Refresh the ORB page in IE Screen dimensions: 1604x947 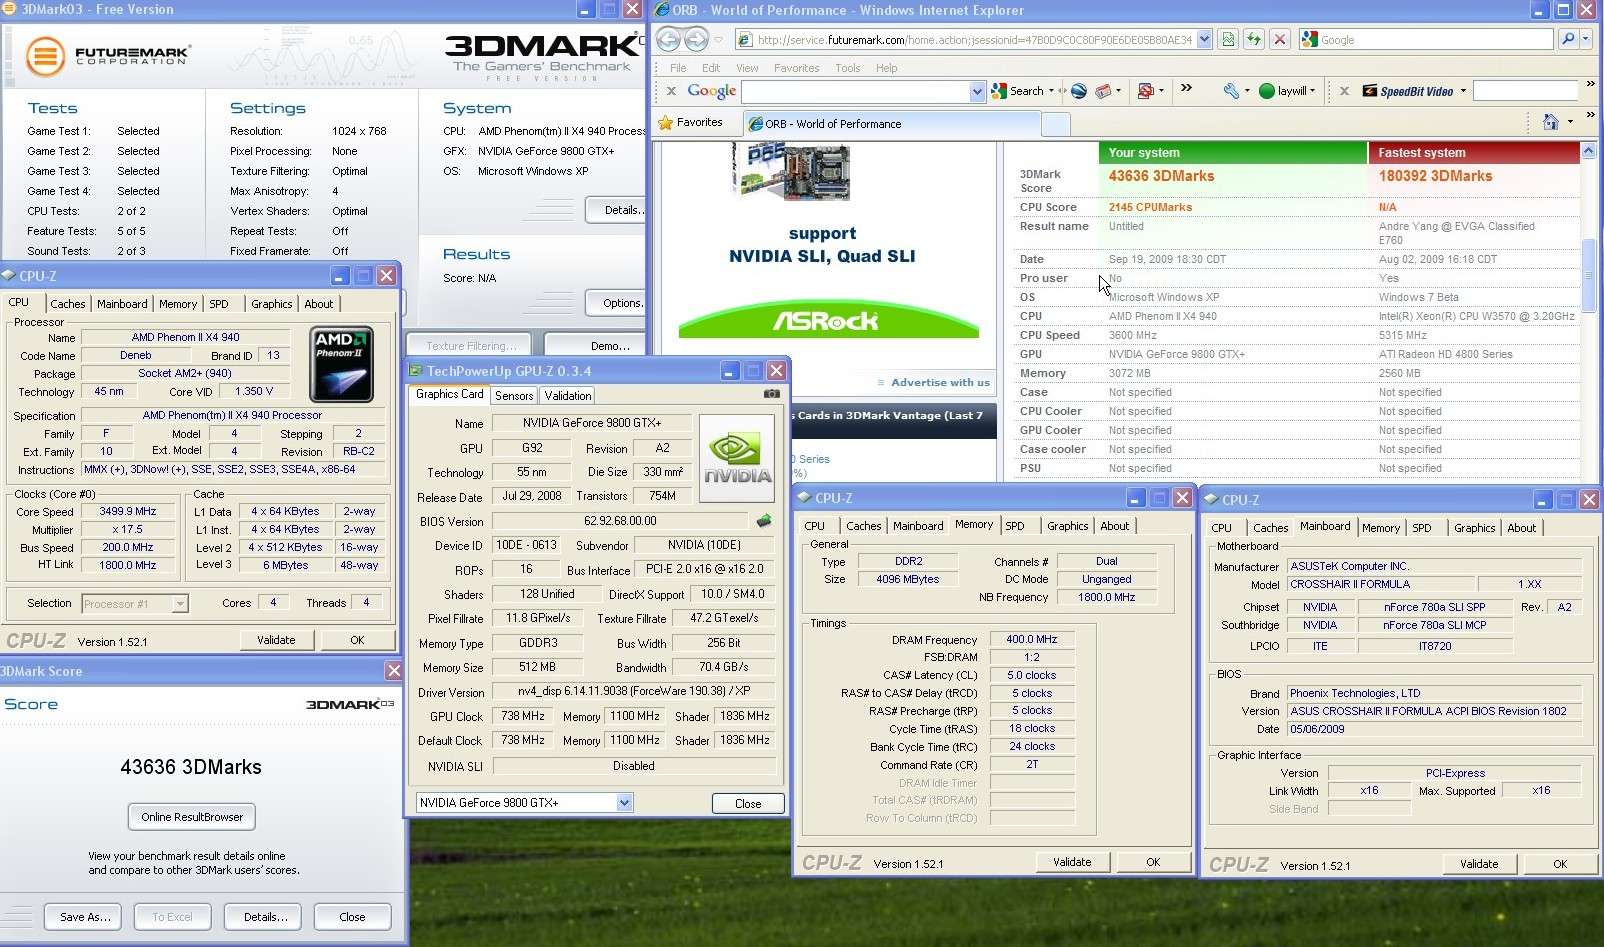pos(1254,39)
